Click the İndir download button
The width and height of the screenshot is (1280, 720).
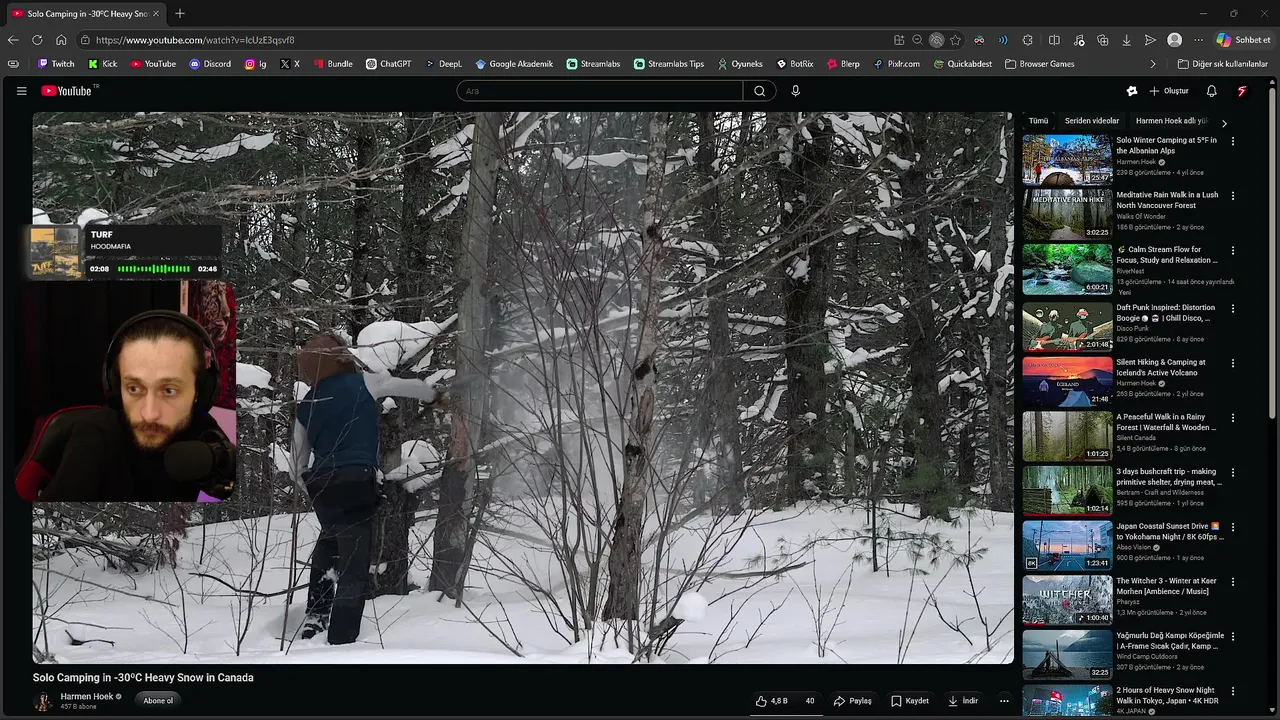[963, 701]
